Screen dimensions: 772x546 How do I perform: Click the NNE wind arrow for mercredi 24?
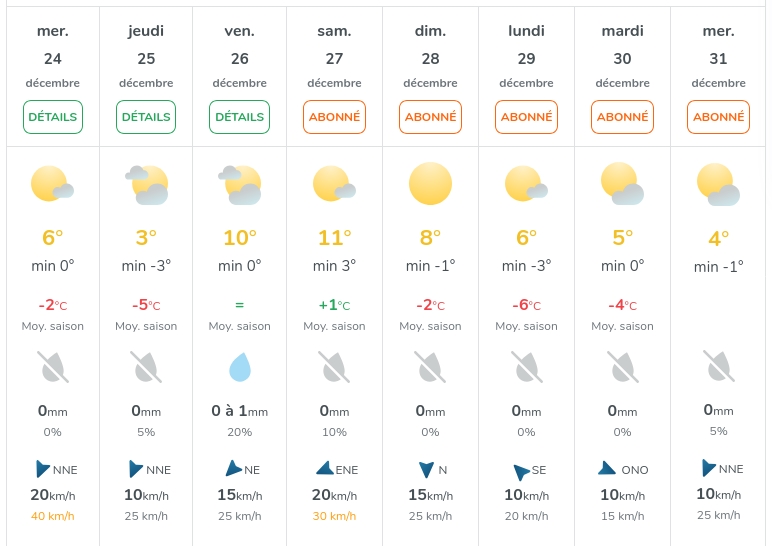[x=42, y=469]
